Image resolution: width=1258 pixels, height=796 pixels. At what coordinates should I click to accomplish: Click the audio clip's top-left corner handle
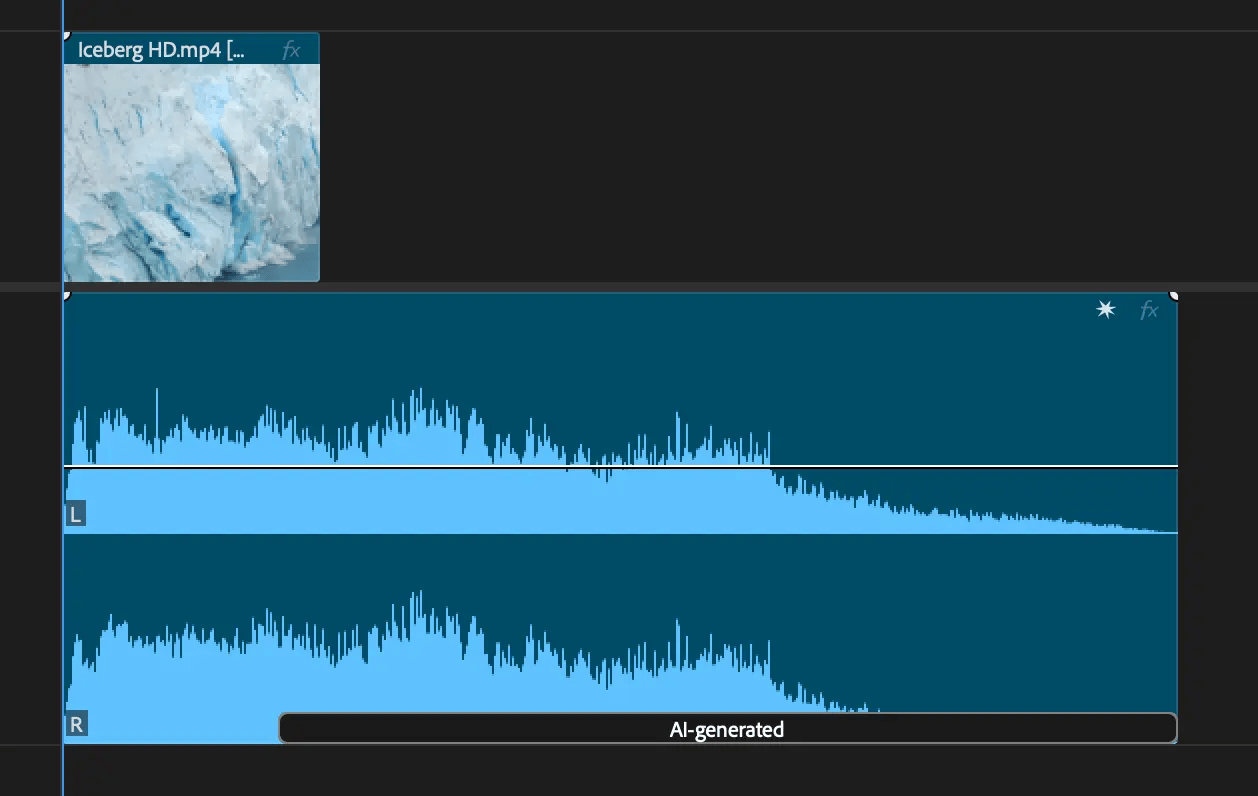[x=66, y=294]
